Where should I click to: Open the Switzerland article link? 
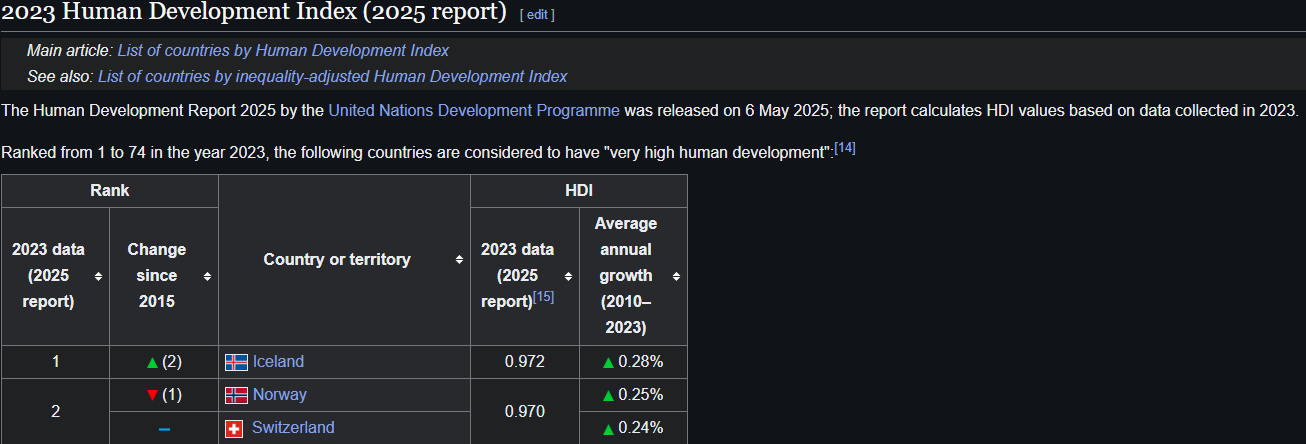[x=293, y=427]
